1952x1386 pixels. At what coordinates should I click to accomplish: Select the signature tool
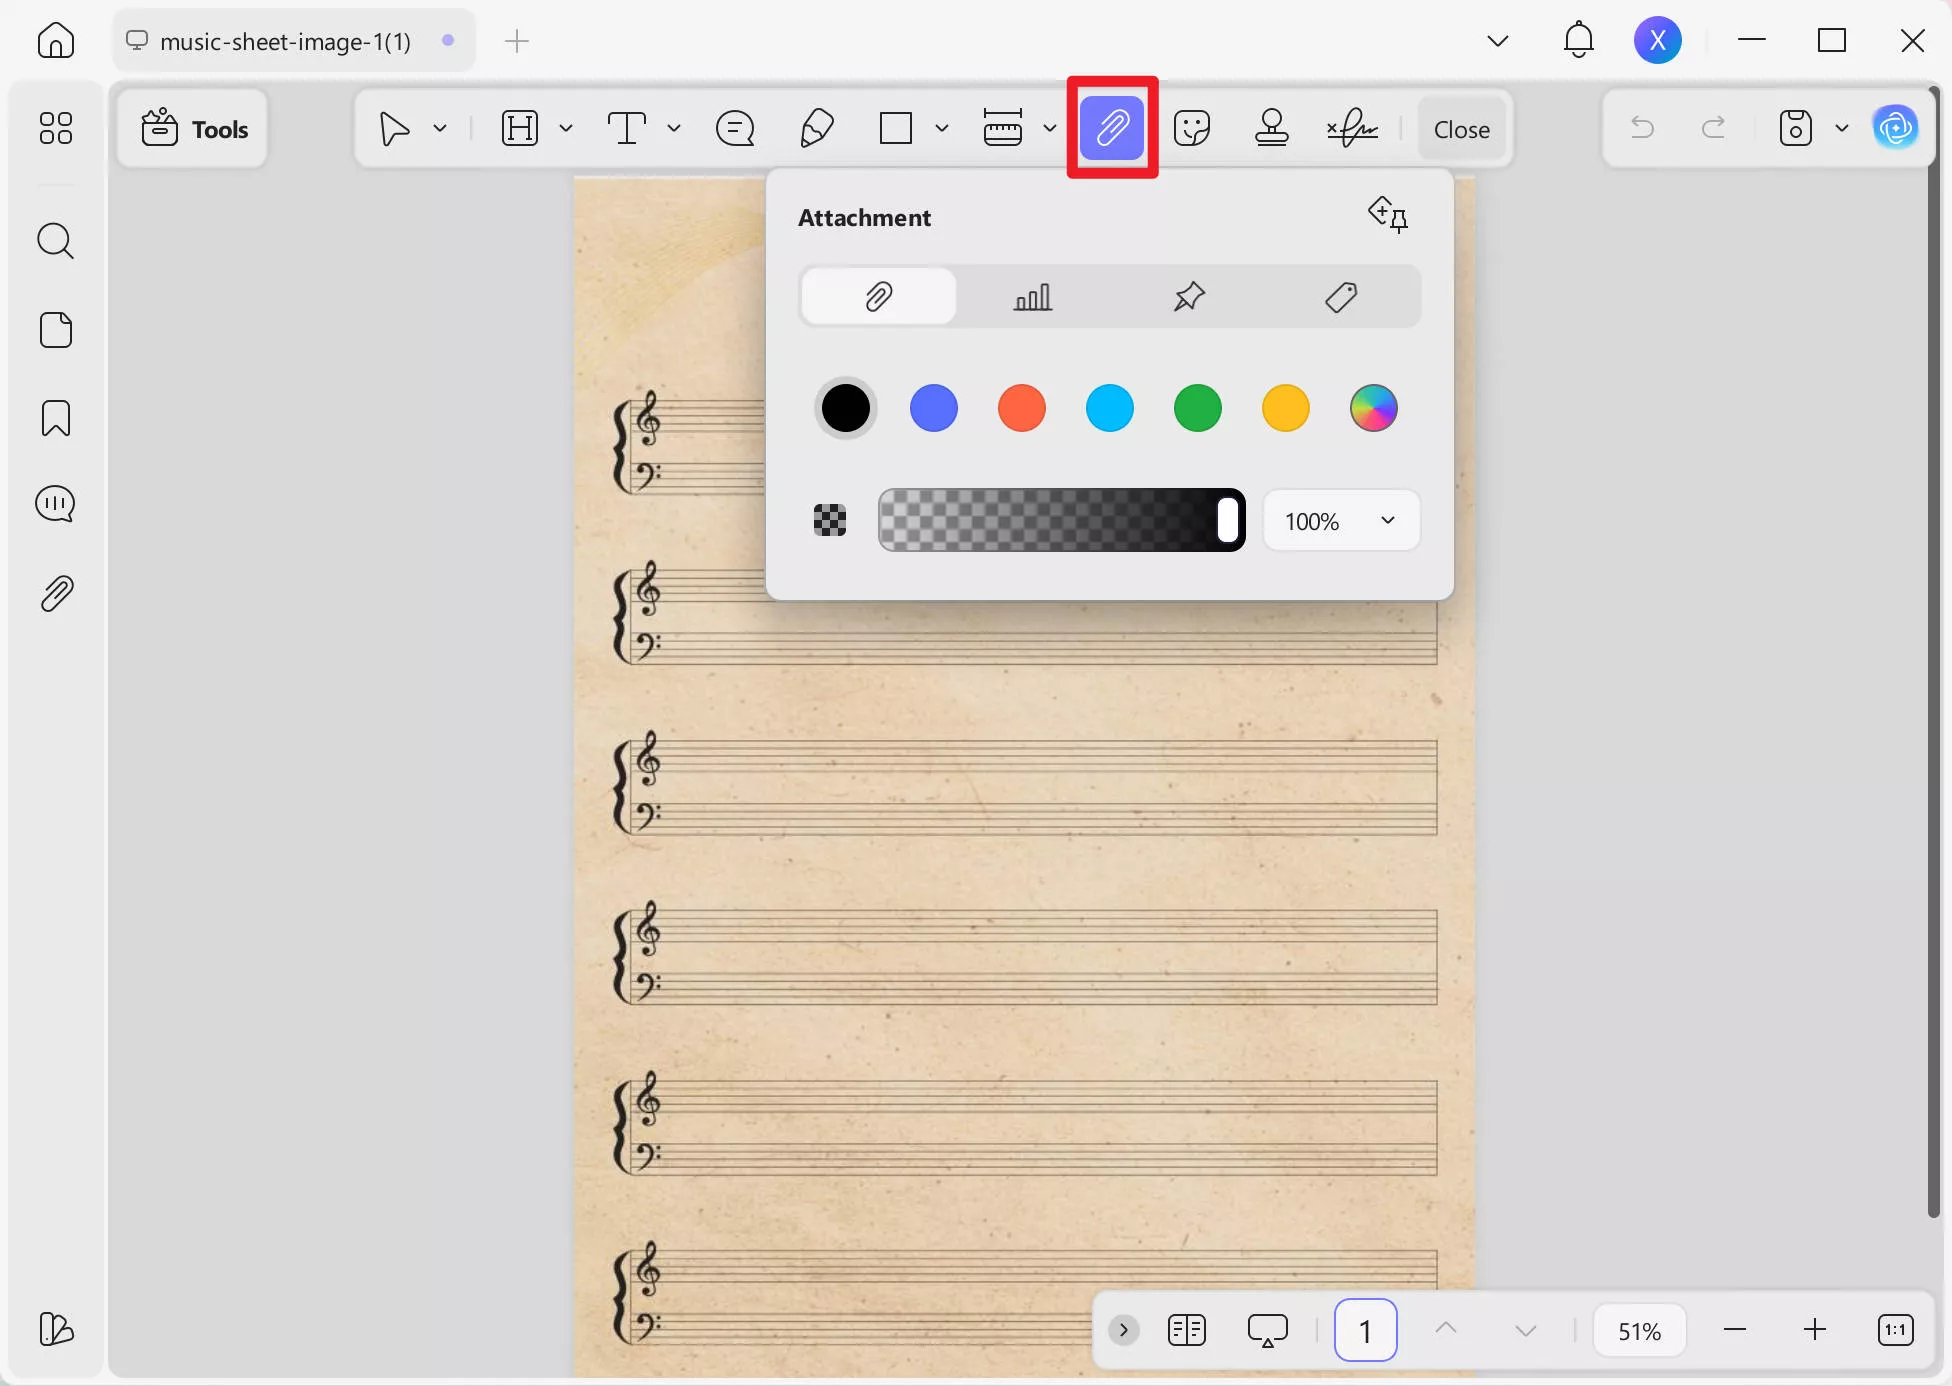pyautogui.click(x=1353, y=128)
